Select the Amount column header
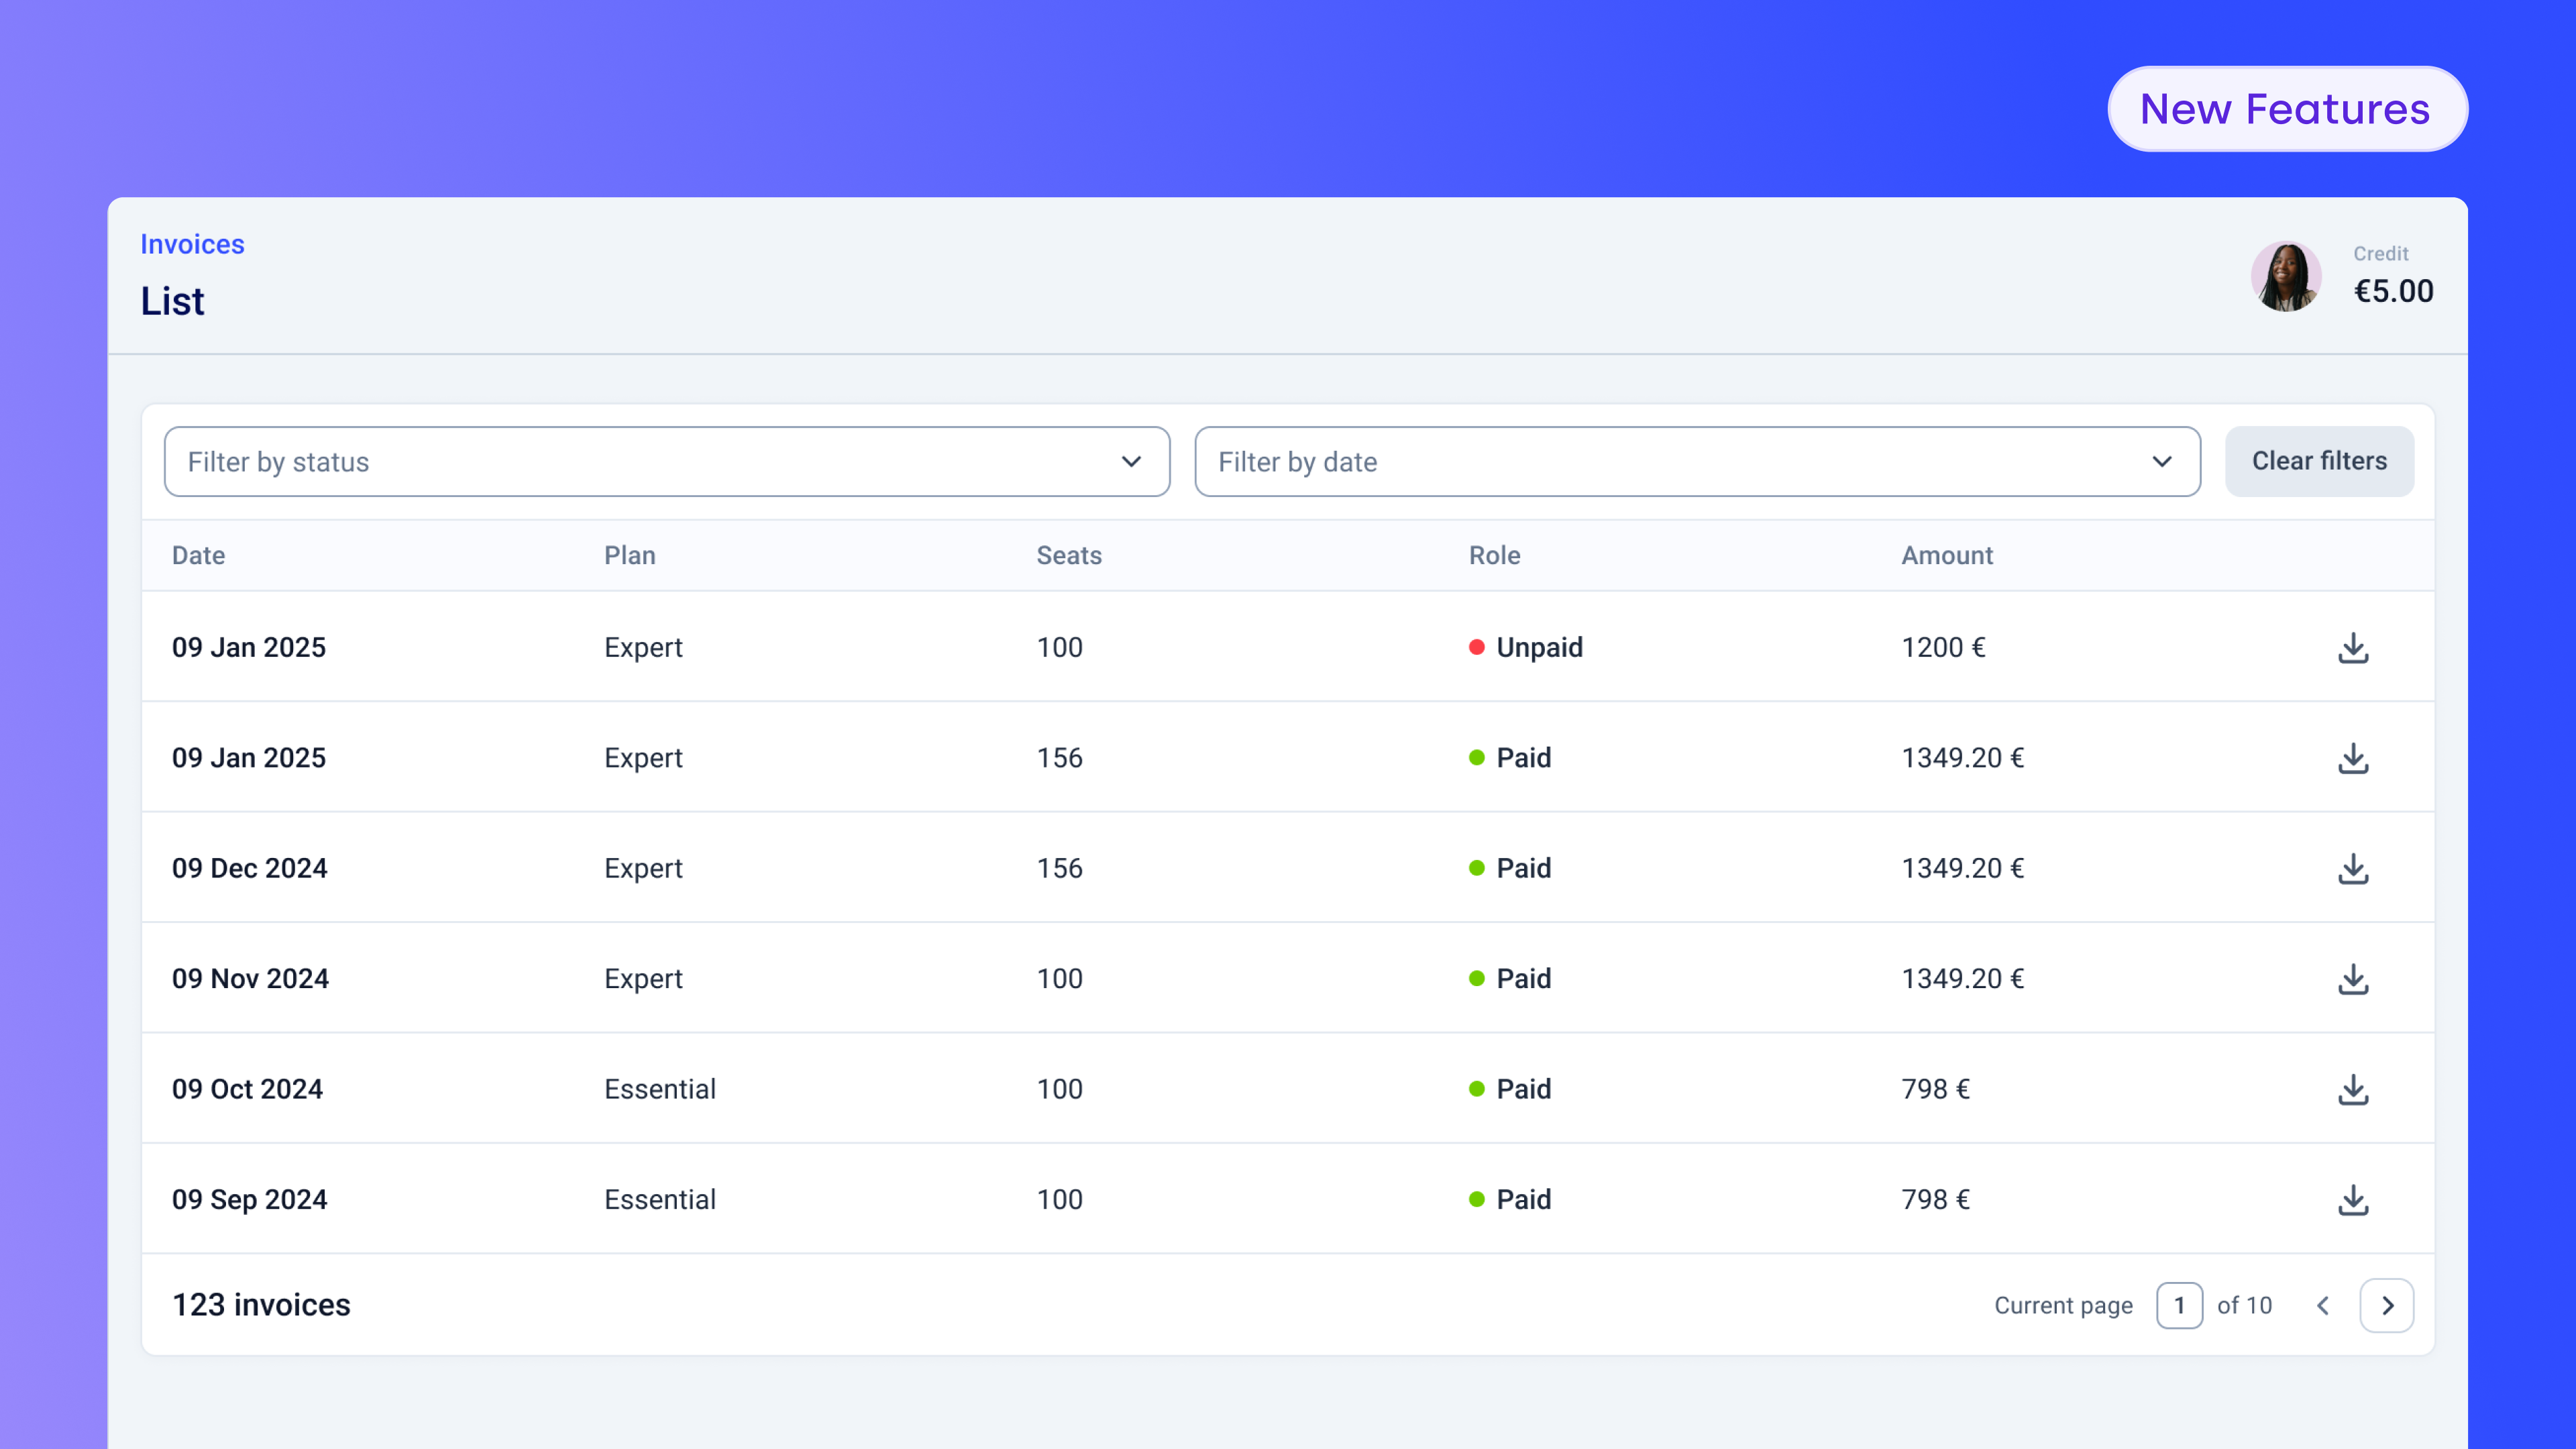This screenshot has width=2576, height=1449. (1946, 555)
